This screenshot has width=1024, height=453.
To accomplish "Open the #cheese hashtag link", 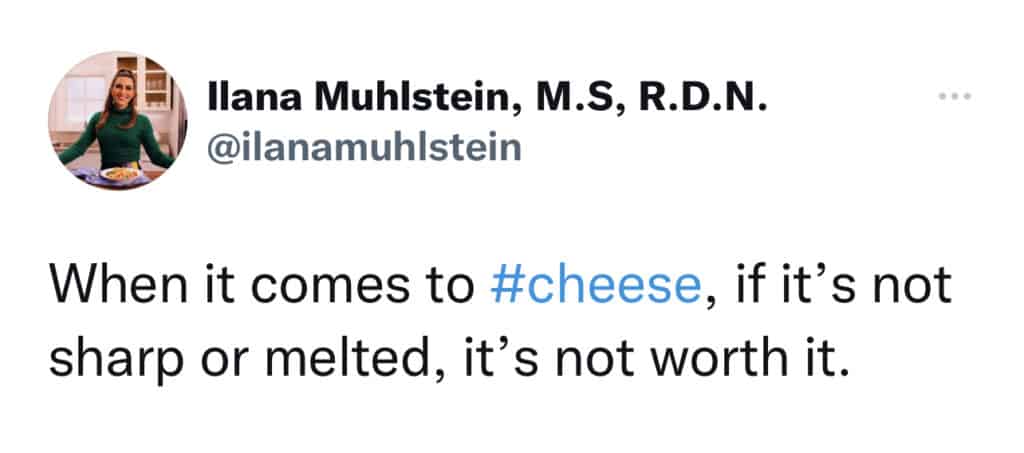I will (x=597, y=287).
